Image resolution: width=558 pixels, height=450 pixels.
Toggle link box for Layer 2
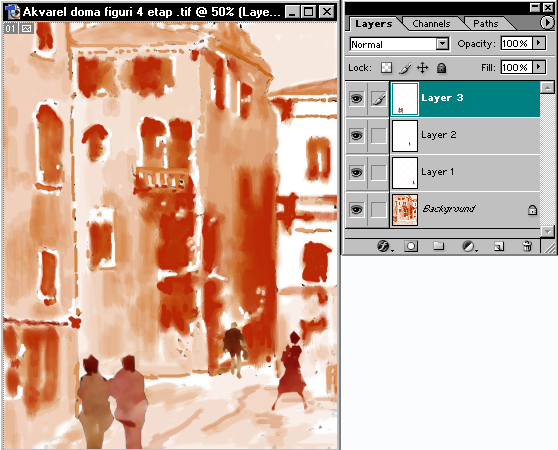(x=379, y=136)
